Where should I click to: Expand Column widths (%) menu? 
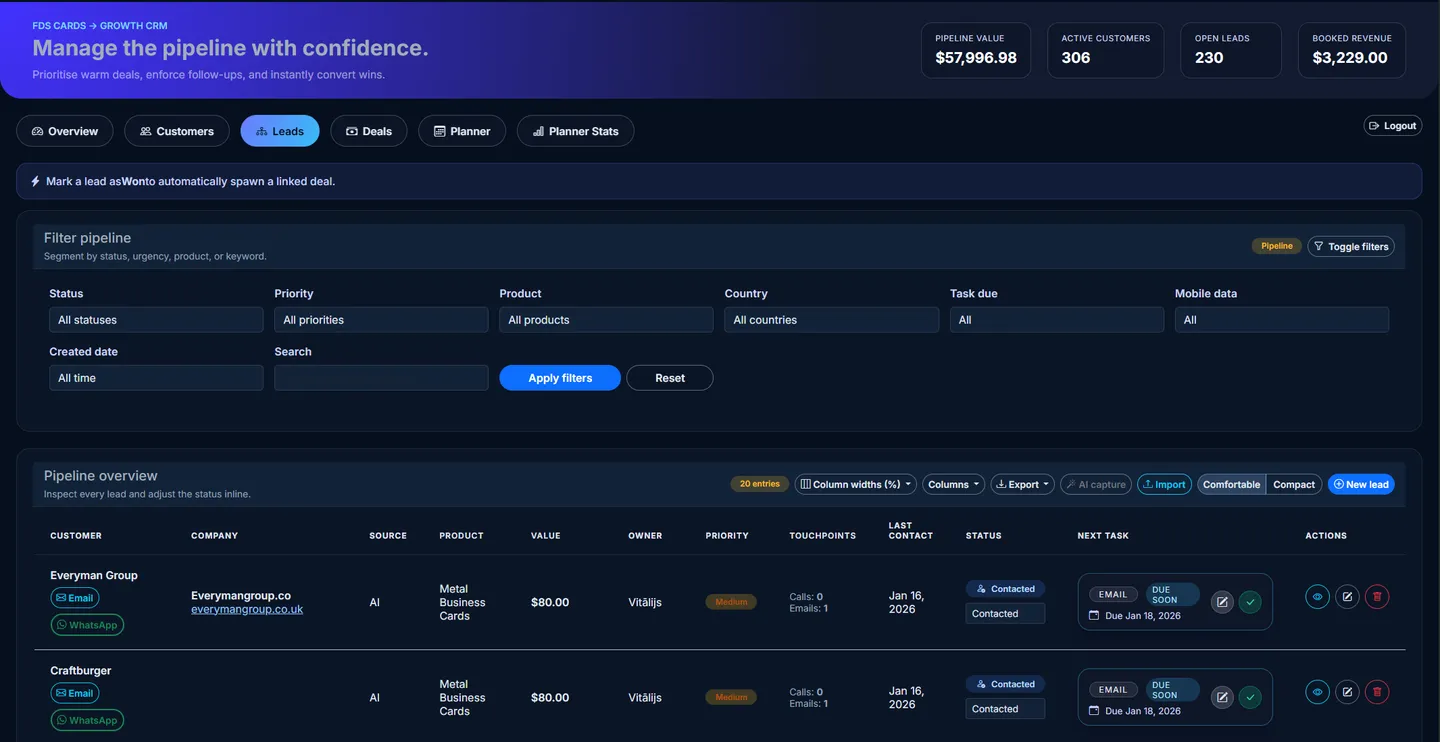(x=855, y=484)
